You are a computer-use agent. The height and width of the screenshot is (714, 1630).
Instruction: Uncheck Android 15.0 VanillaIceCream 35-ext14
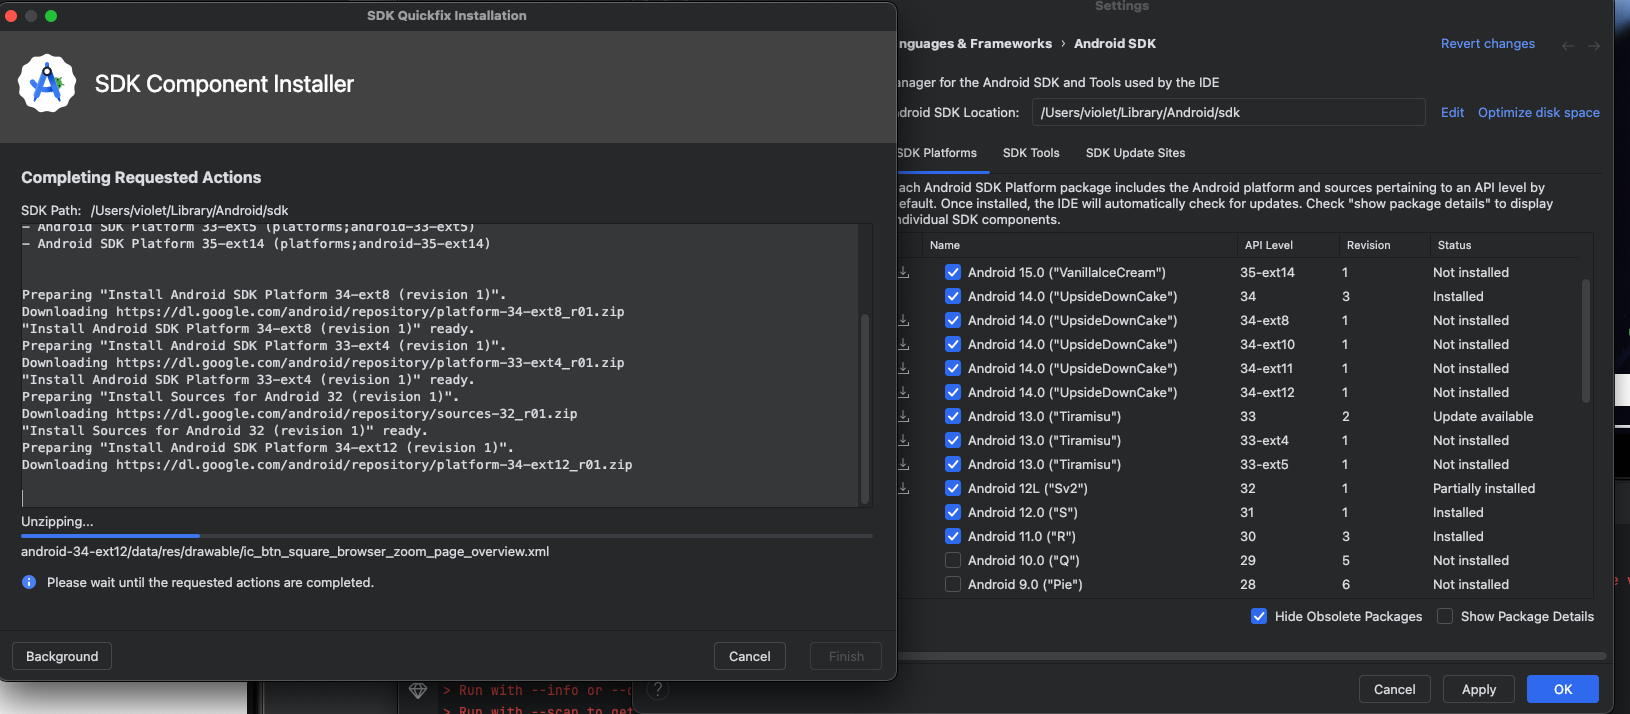pyautogui.click(x=953, y=272)
